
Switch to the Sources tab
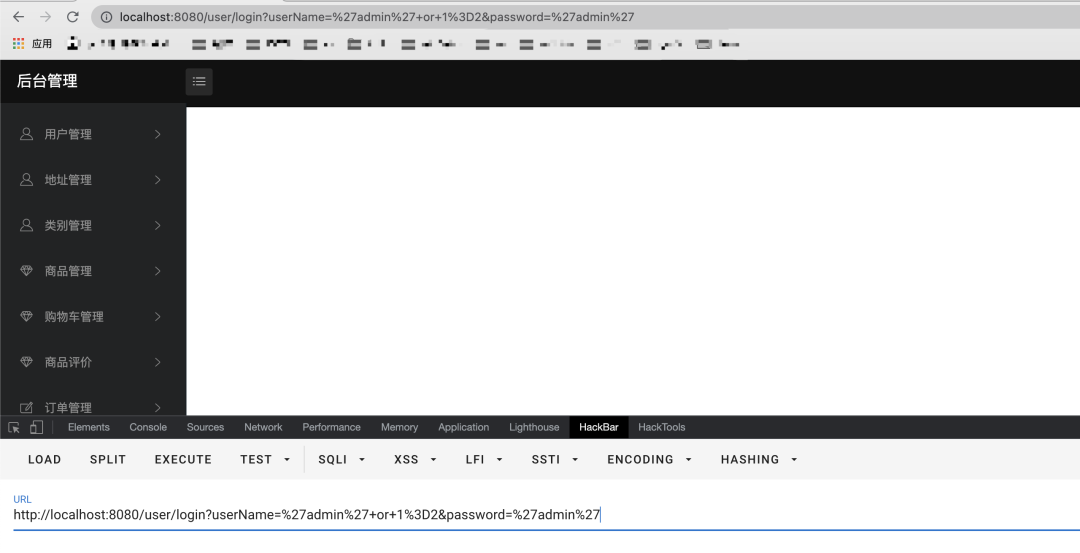click(205, 427)
